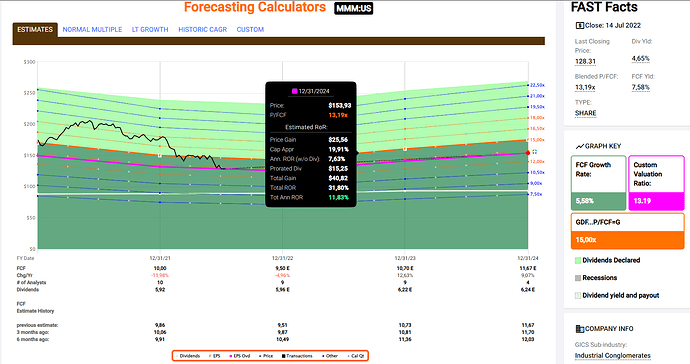Click the 10,50x multiple label on right axis

click(537, 173)
